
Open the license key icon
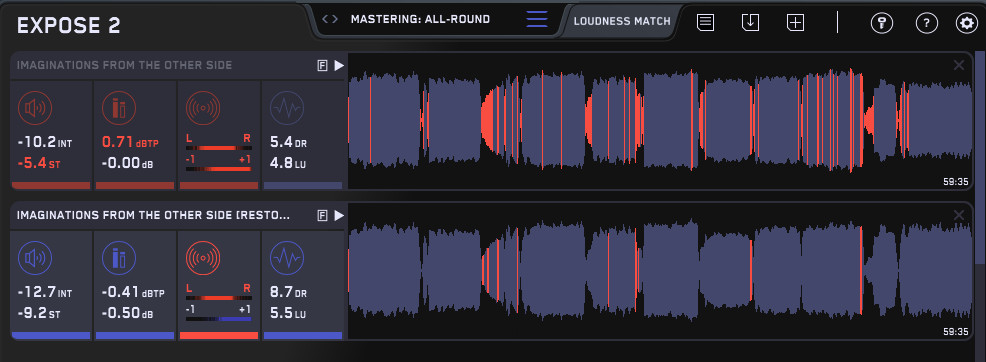tap(882, 23)
